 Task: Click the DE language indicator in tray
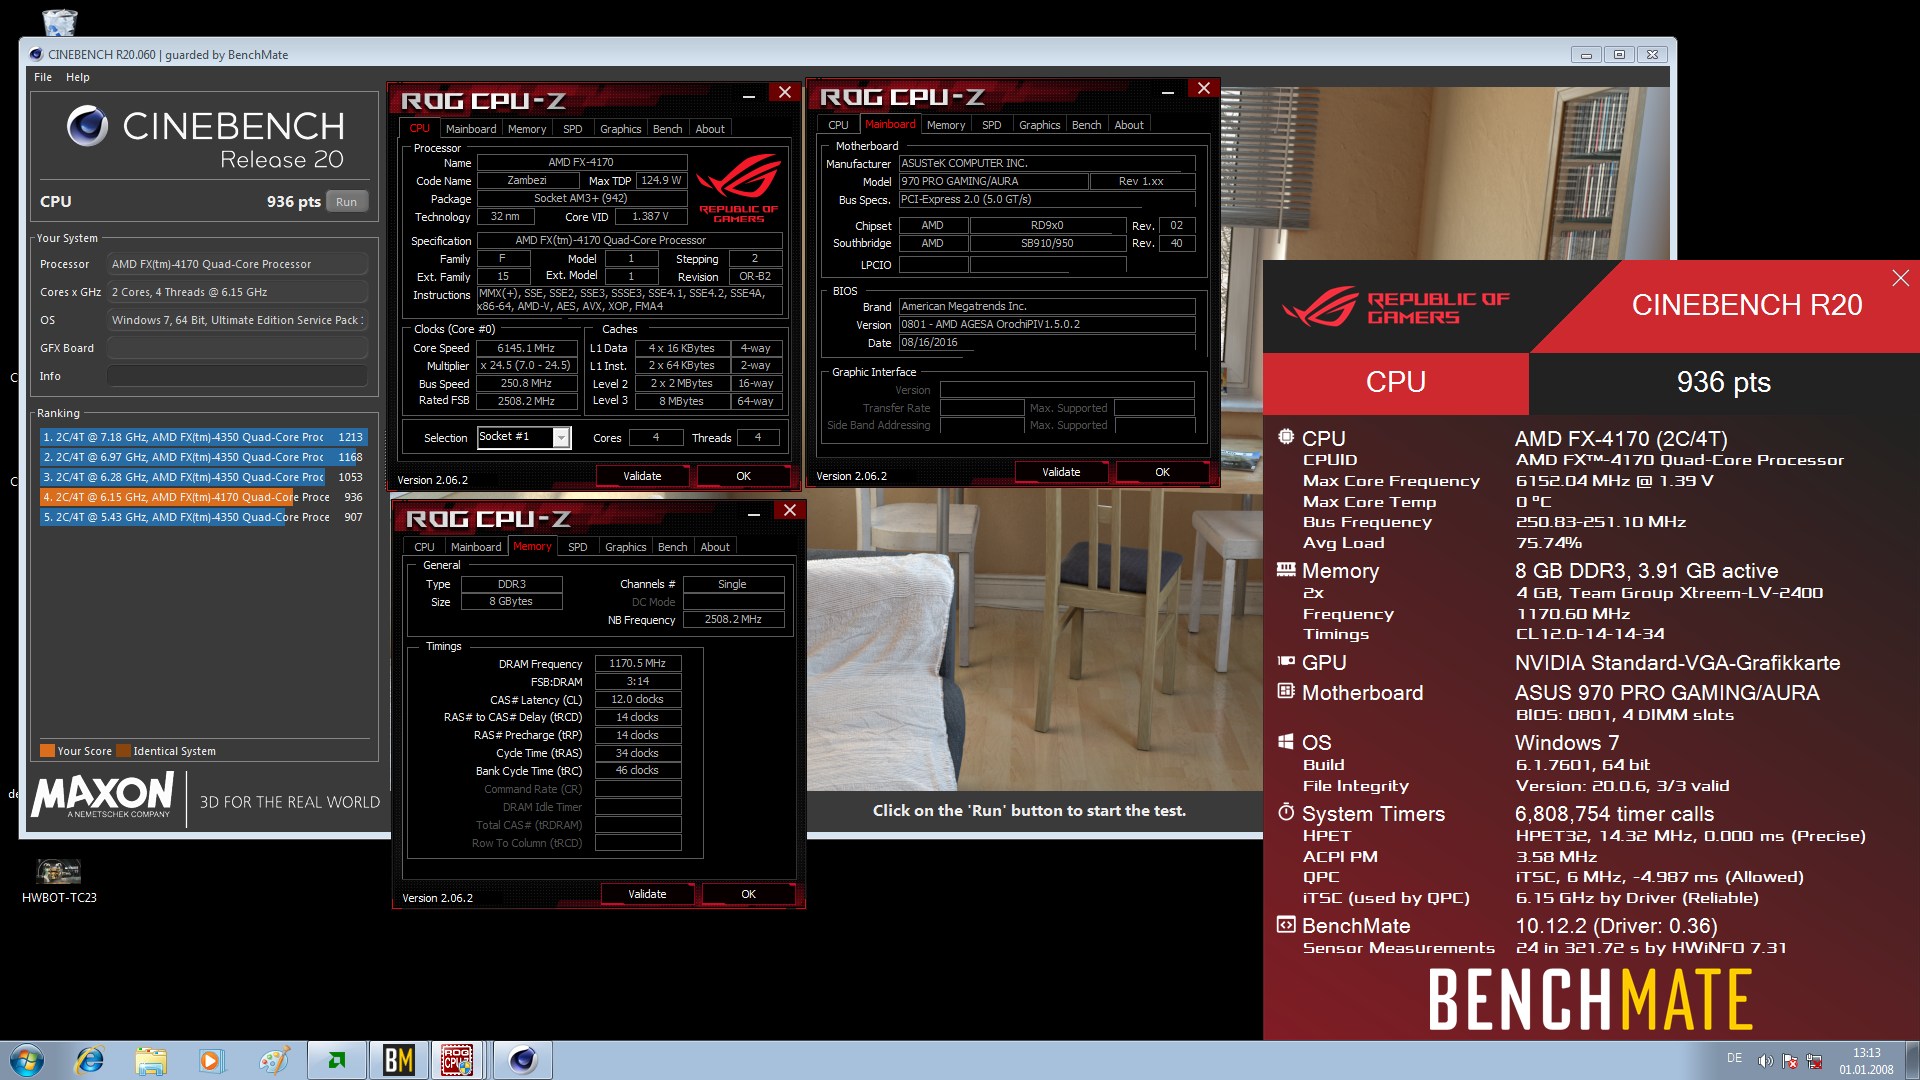[x=1734, y=1058]
